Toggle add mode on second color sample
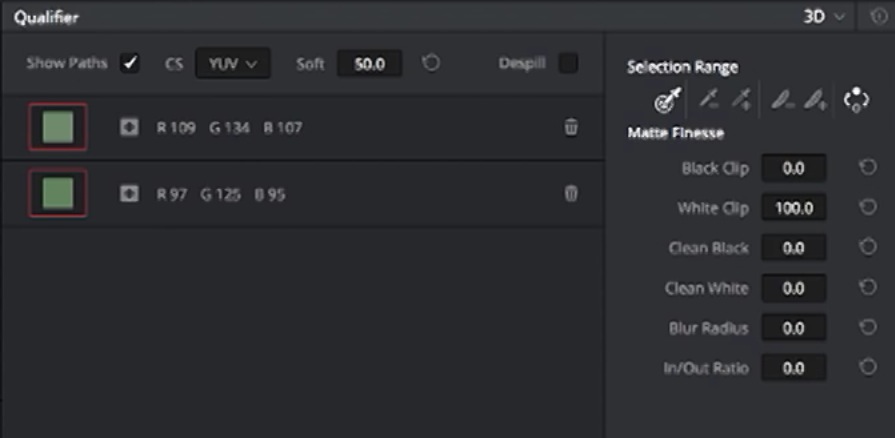This screenshot has height=438, width=895. [129, 194]
